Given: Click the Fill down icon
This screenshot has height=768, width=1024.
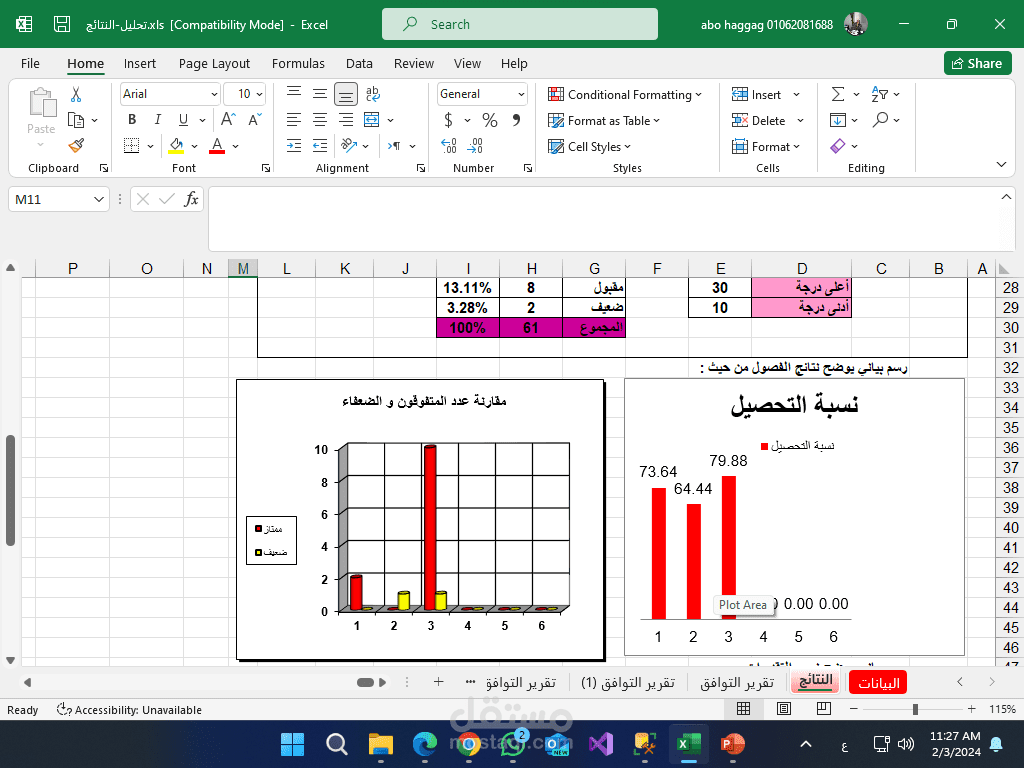Looking at the screenshot, I should [x=838, y=120].
